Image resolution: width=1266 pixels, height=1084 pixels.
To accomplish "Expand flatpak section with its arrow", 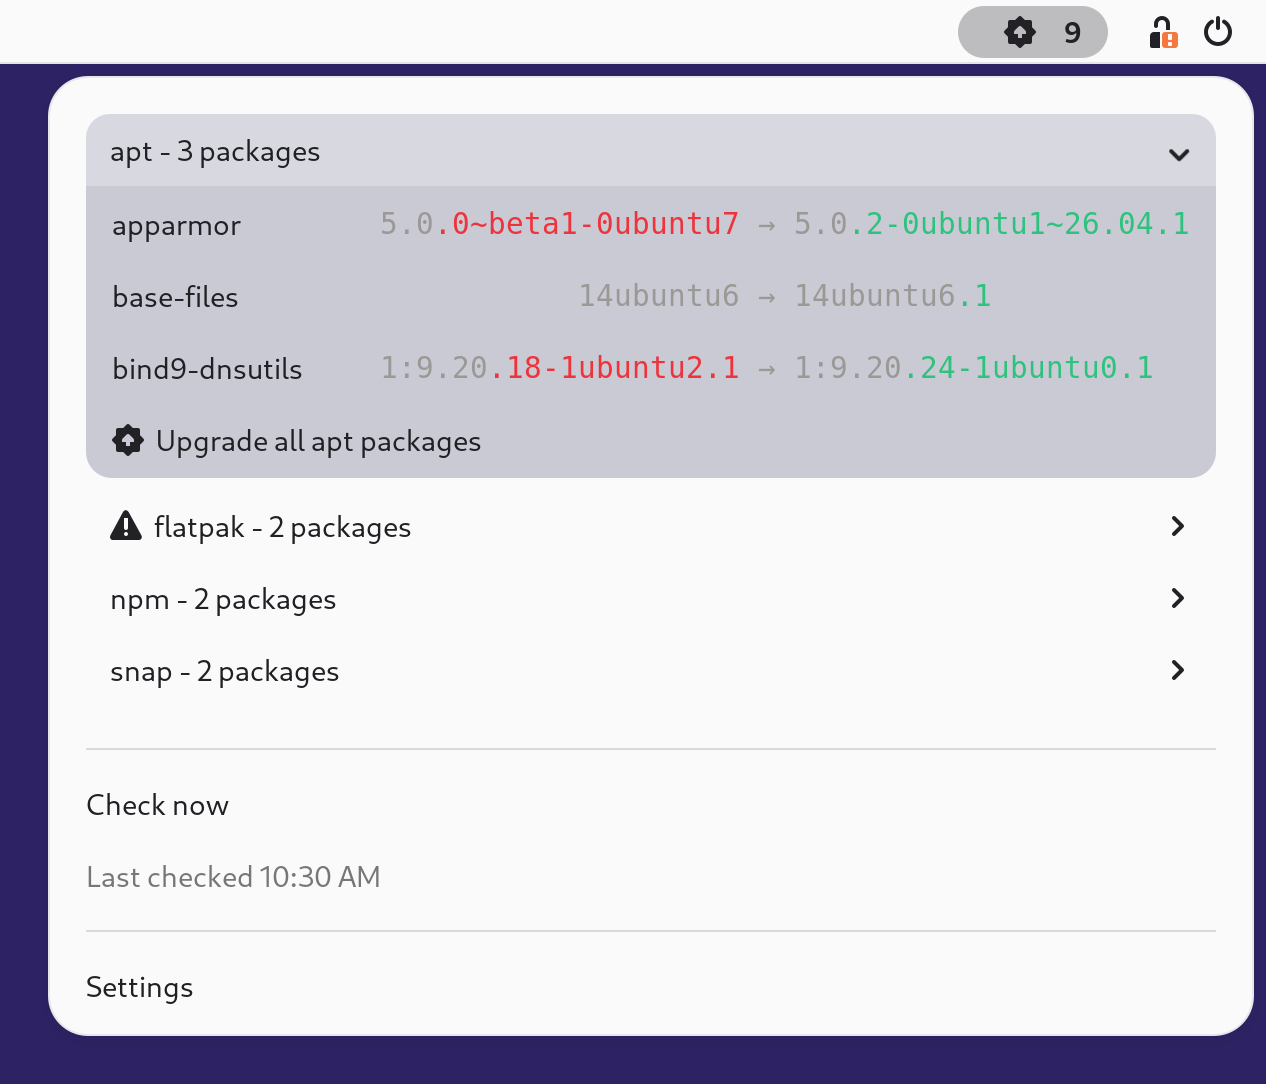I will pyautogui.click(x=1178, y=526).
